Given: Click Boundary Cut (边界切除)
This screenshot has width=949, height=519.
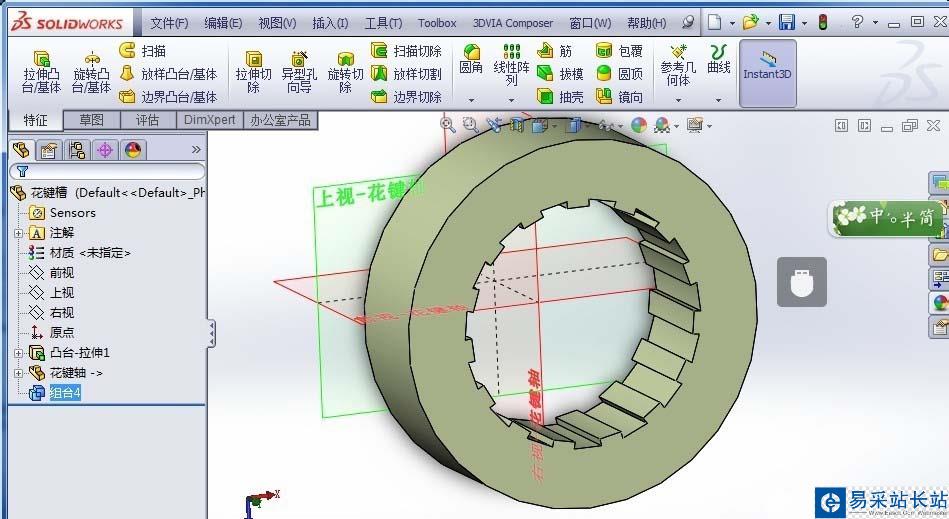Looking at the screenshot, I should point(406,97).
